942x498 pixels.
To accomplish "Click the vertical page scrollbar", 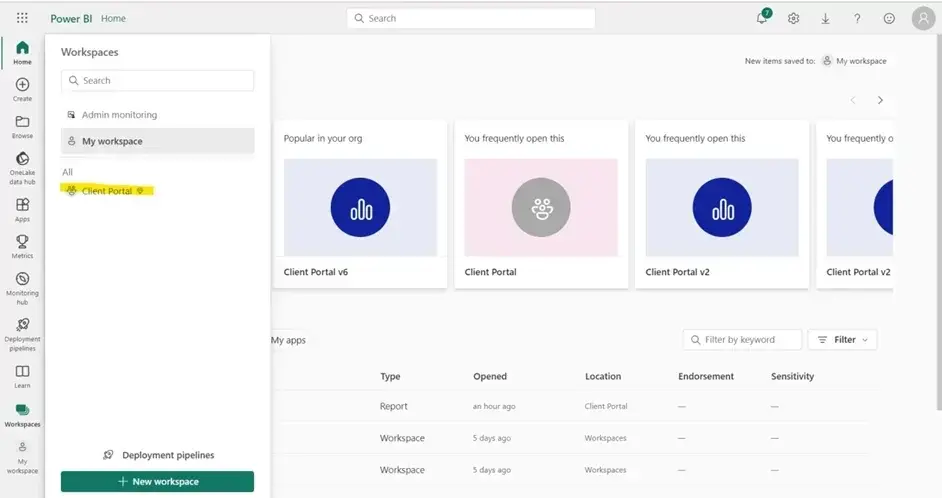I will (939, 222).
